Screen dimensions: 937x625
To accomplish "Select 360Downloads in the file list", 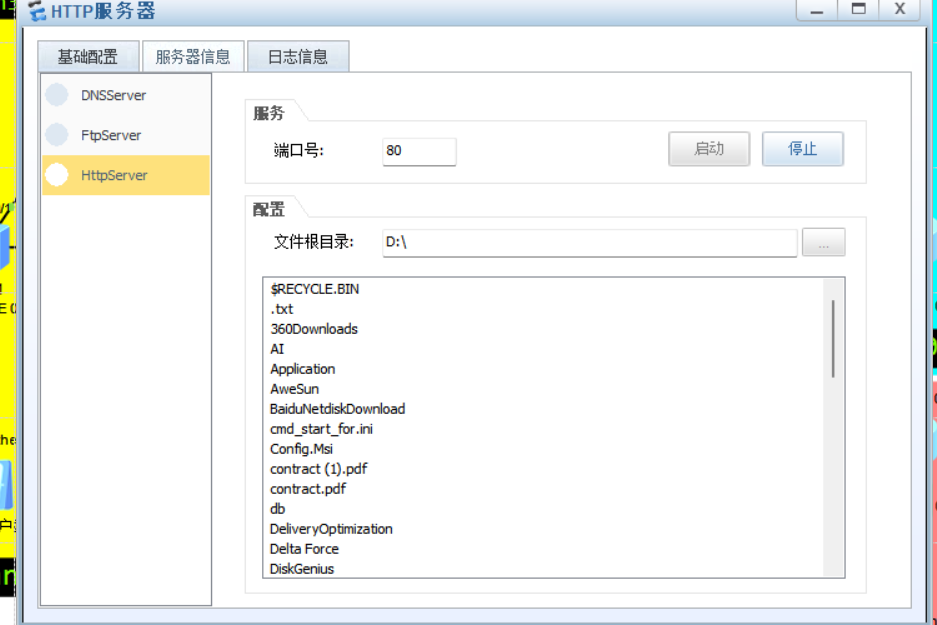I will (x=314, y=329).
